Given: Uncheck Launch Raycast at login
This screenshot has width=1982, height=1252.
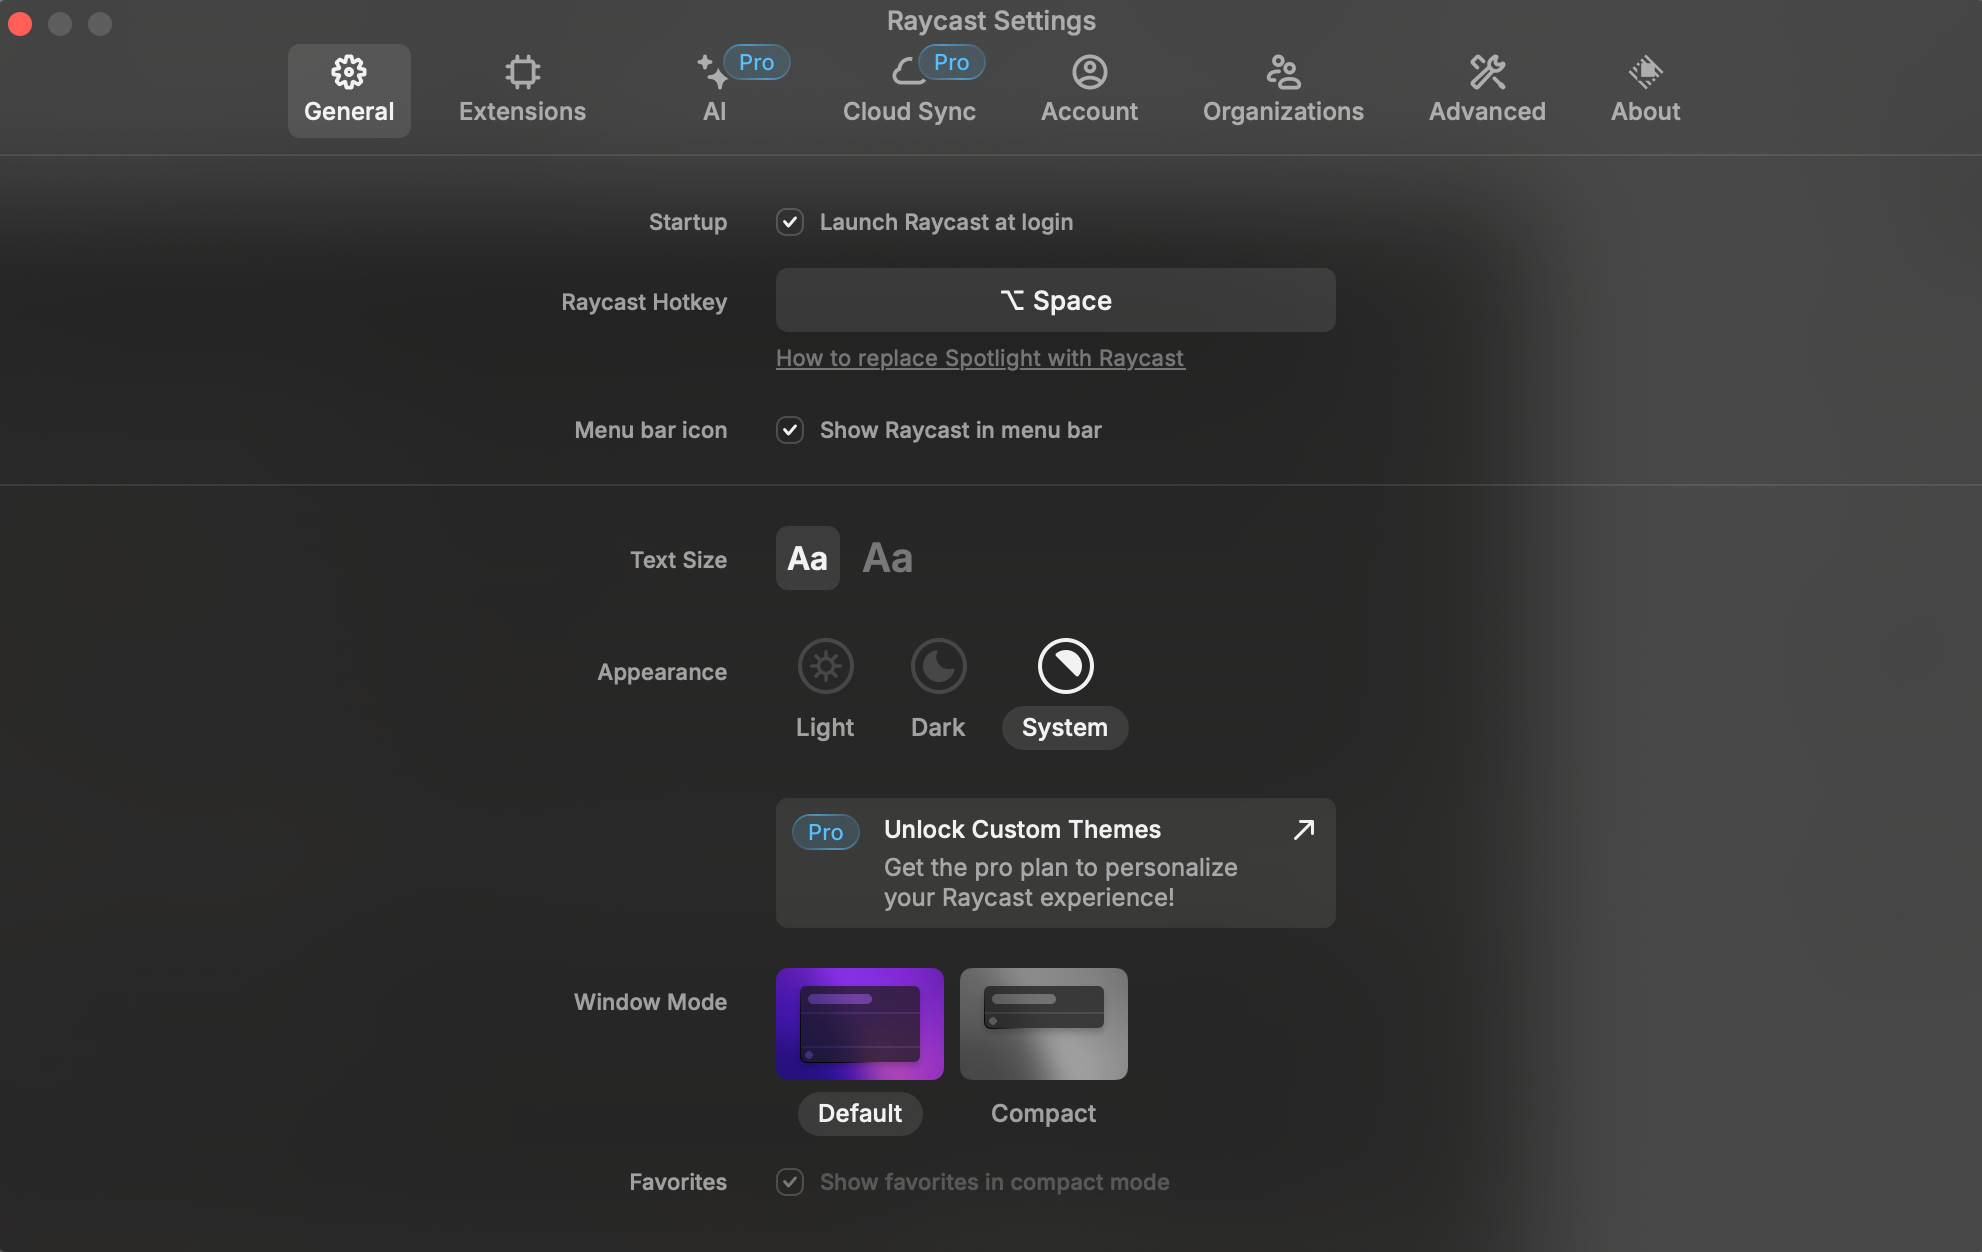Looking at the screenshot, I should click(790, 222).
